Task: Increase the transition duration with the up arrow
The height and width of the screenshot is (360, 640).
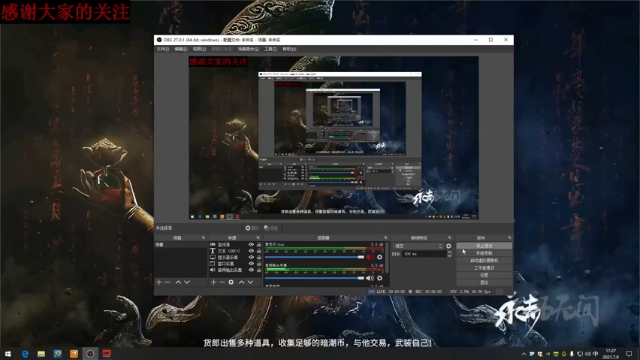Action: [x=449, y=252]
